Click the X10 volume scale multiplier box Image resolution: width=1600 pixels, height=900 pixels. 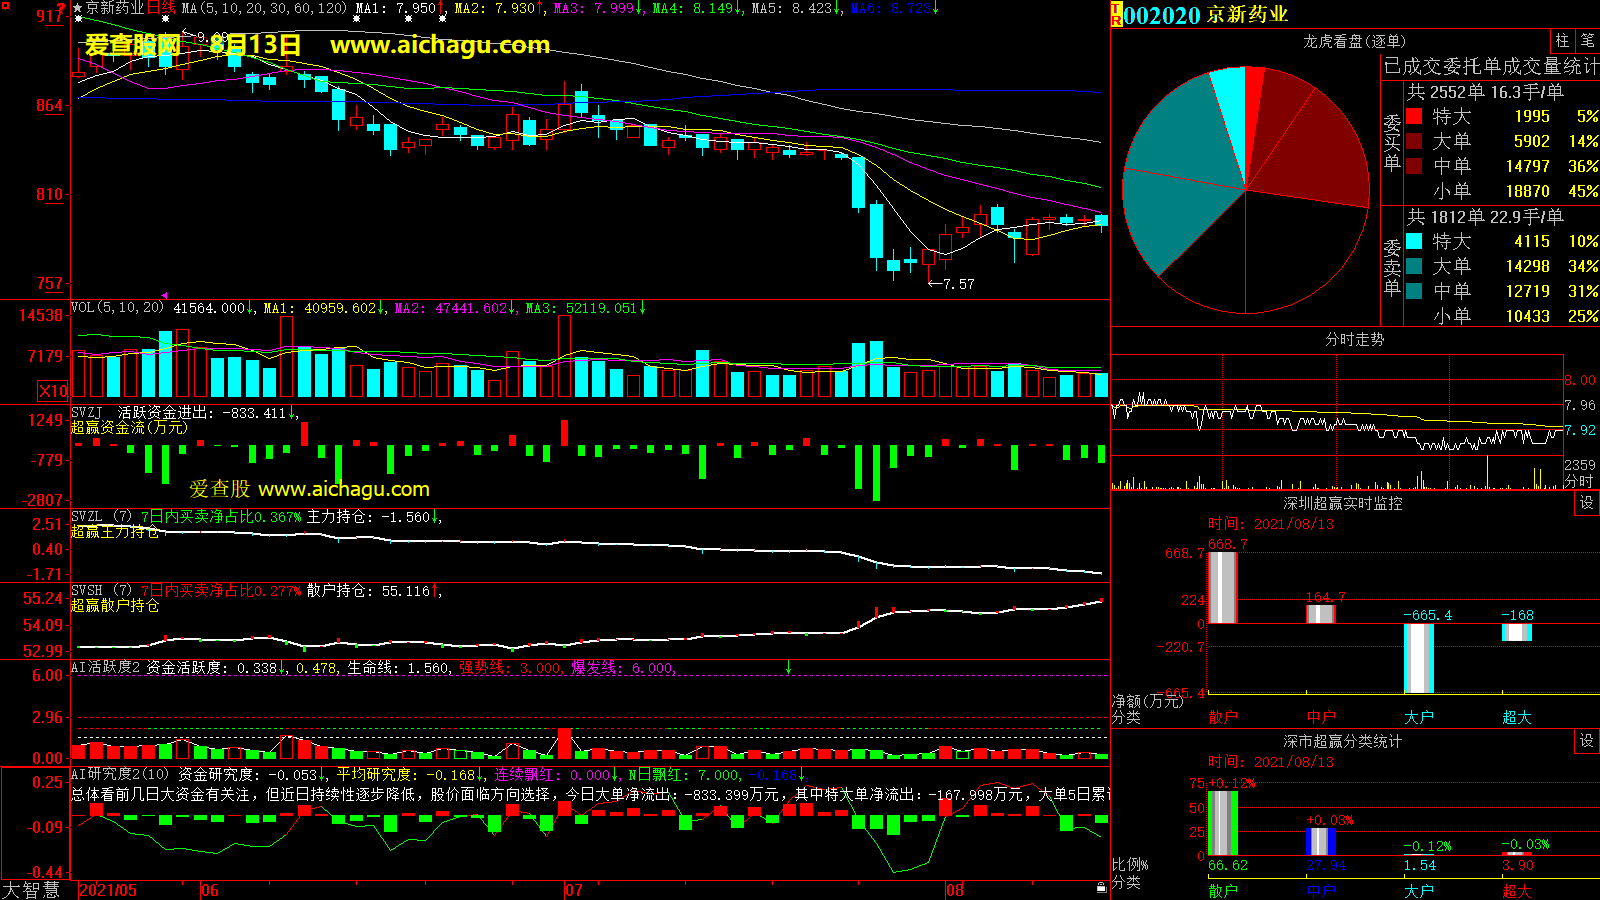click(53, 391)
